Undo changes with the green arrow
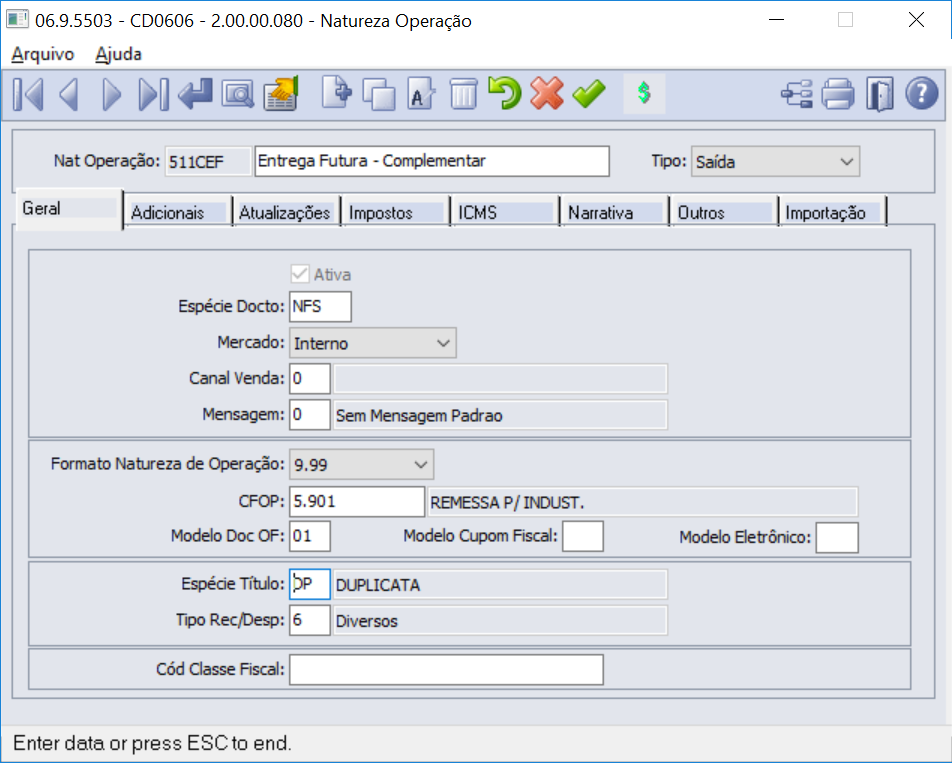Viewport: 952px width, 763px height. click(x=505, y=93)
